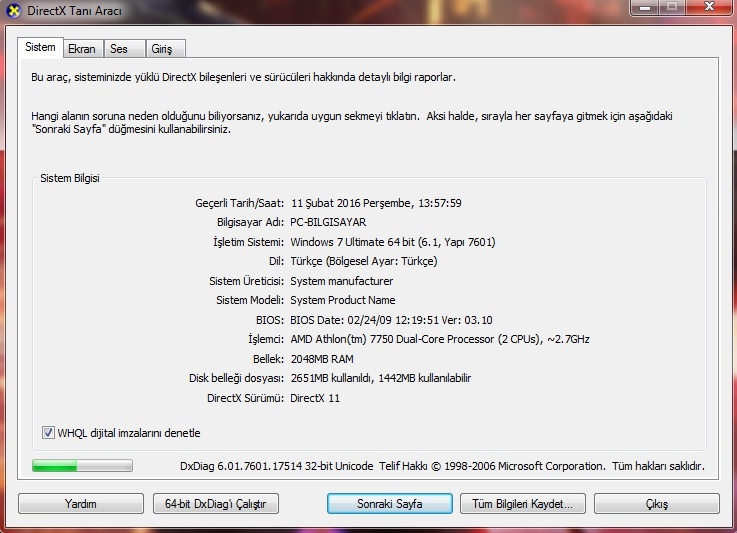Click the Çıkış button

(657, 504)
